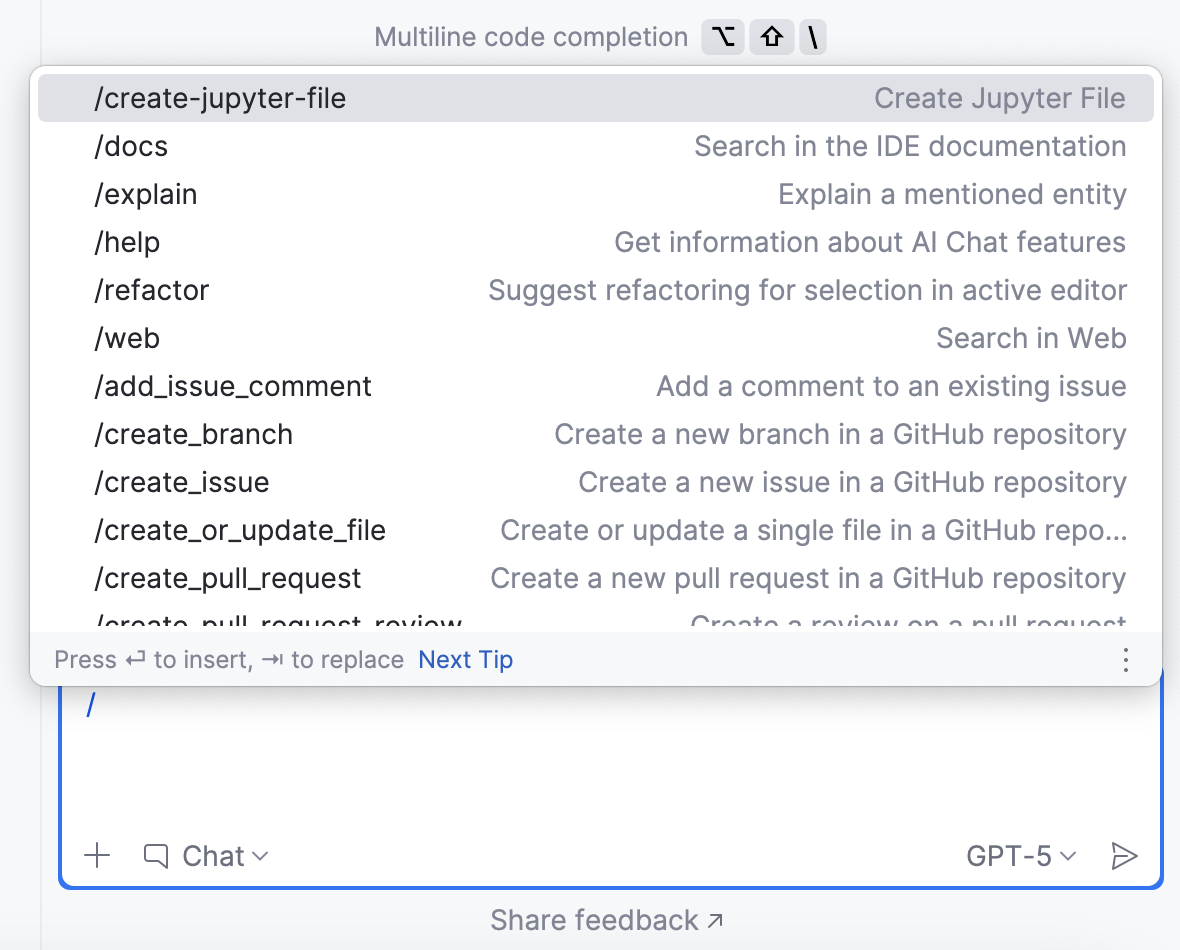Viewport: 1180px width, 950px height.
Task: Select the /explain command
Action: click(146, 194)
